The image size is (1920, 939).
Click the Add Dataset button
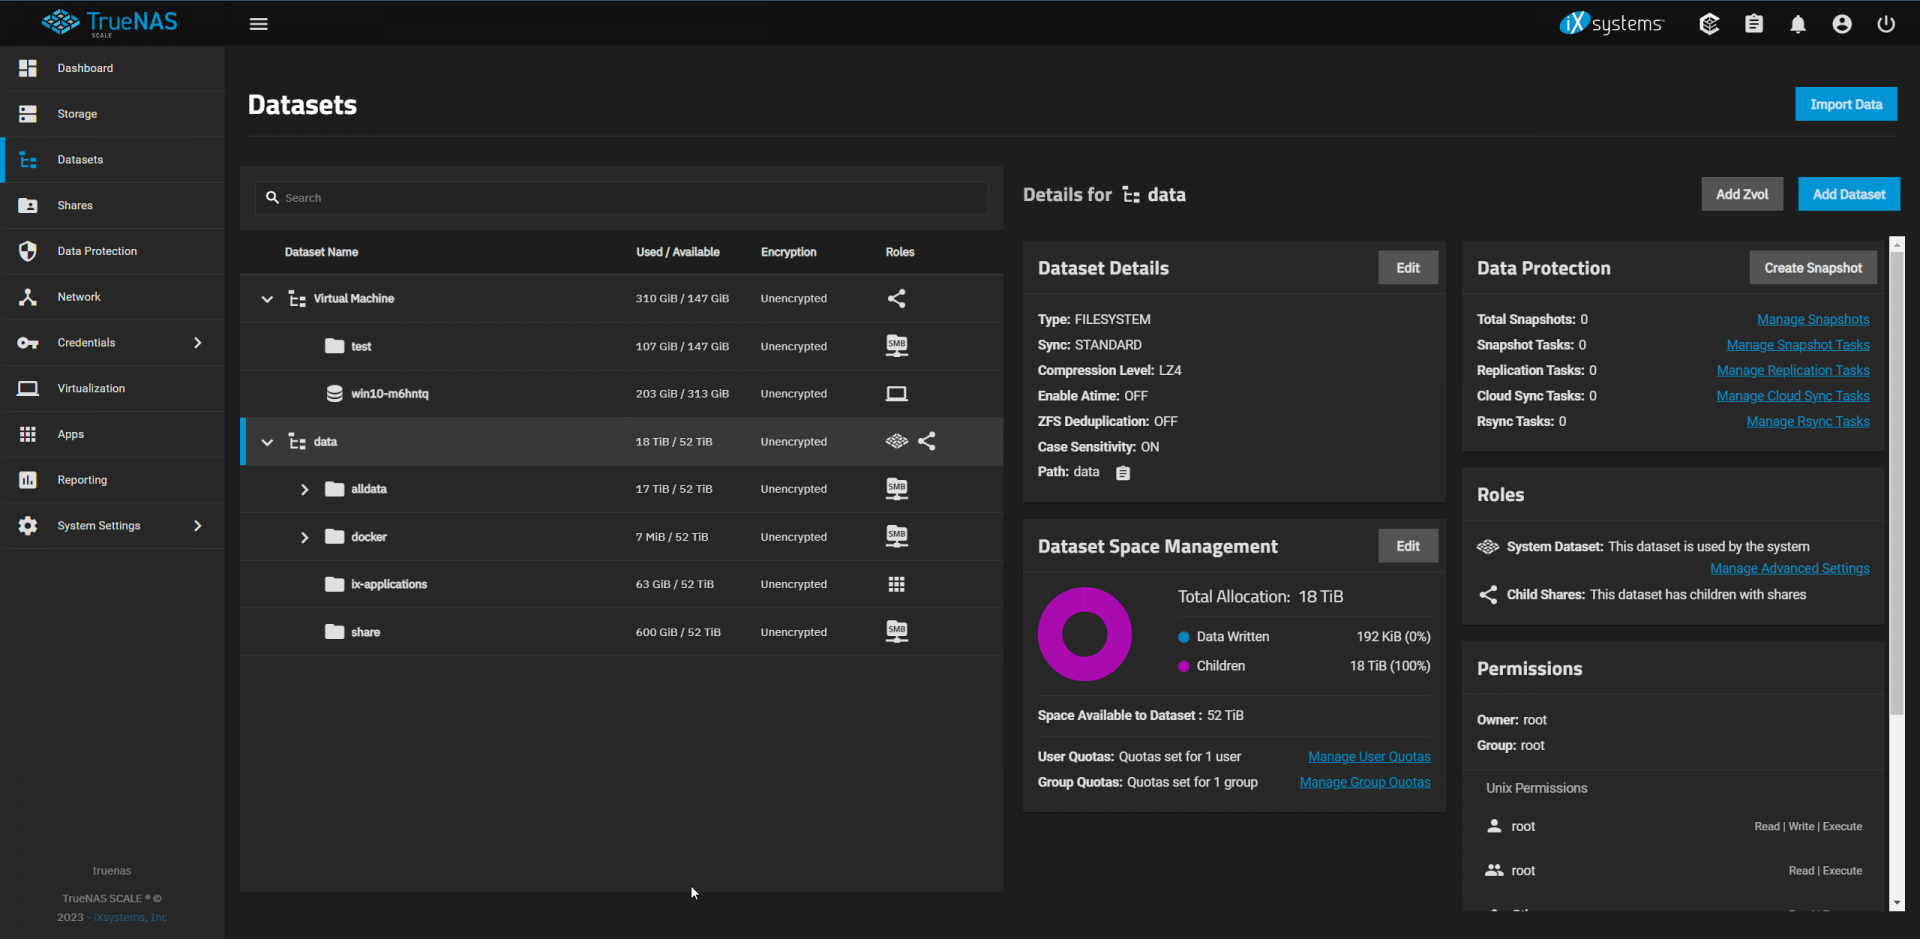pyautogui.click(x=1849, y=194)
